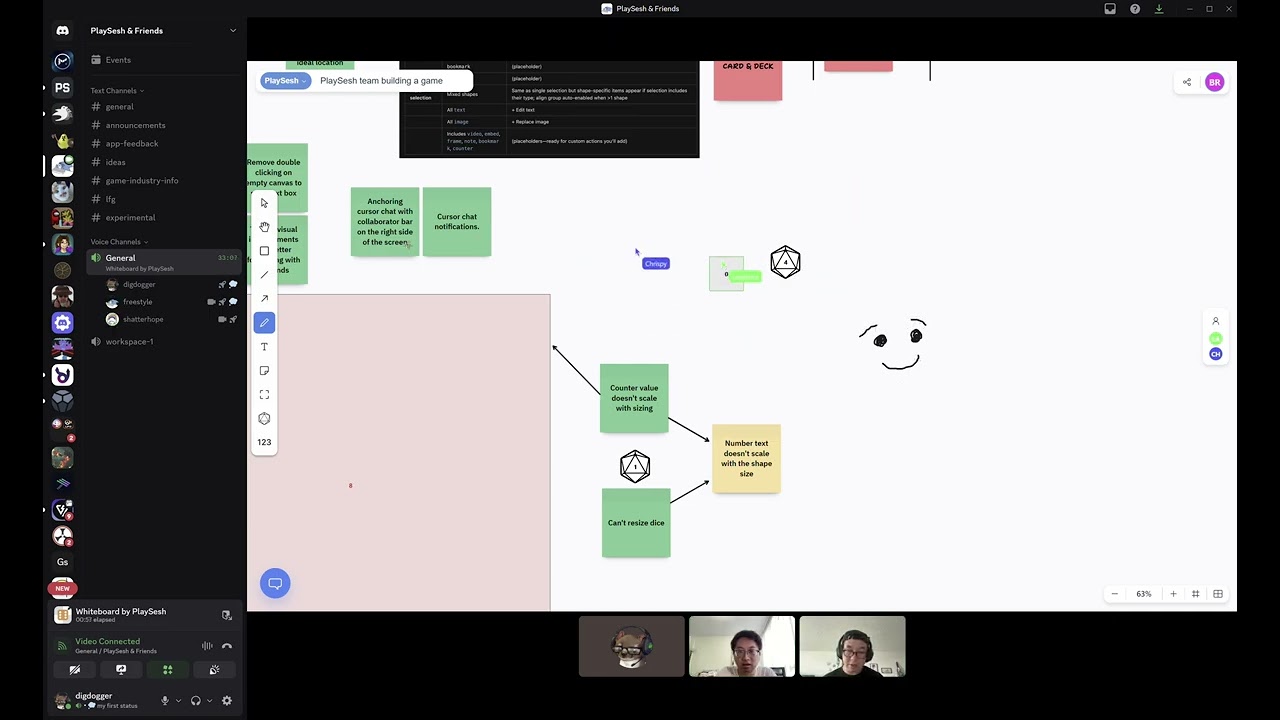Viewport: 1280px width, 720px height.
Task: Open the soundboard button
Action: point(214,670)
